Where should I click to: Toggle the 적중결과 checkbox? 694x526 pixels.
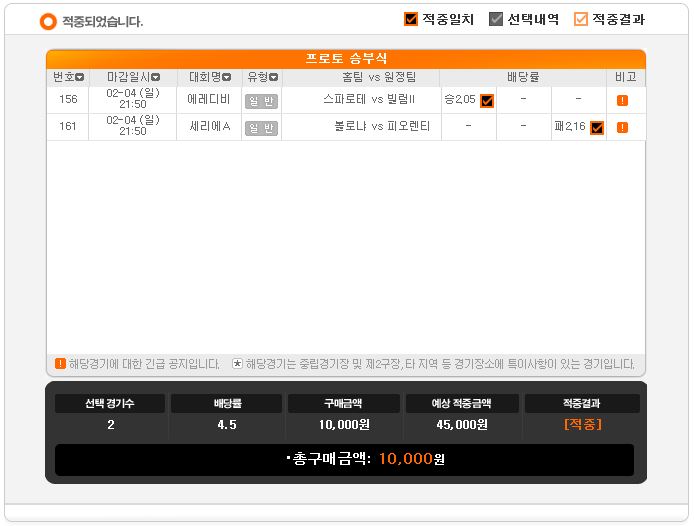click(581, 19)
